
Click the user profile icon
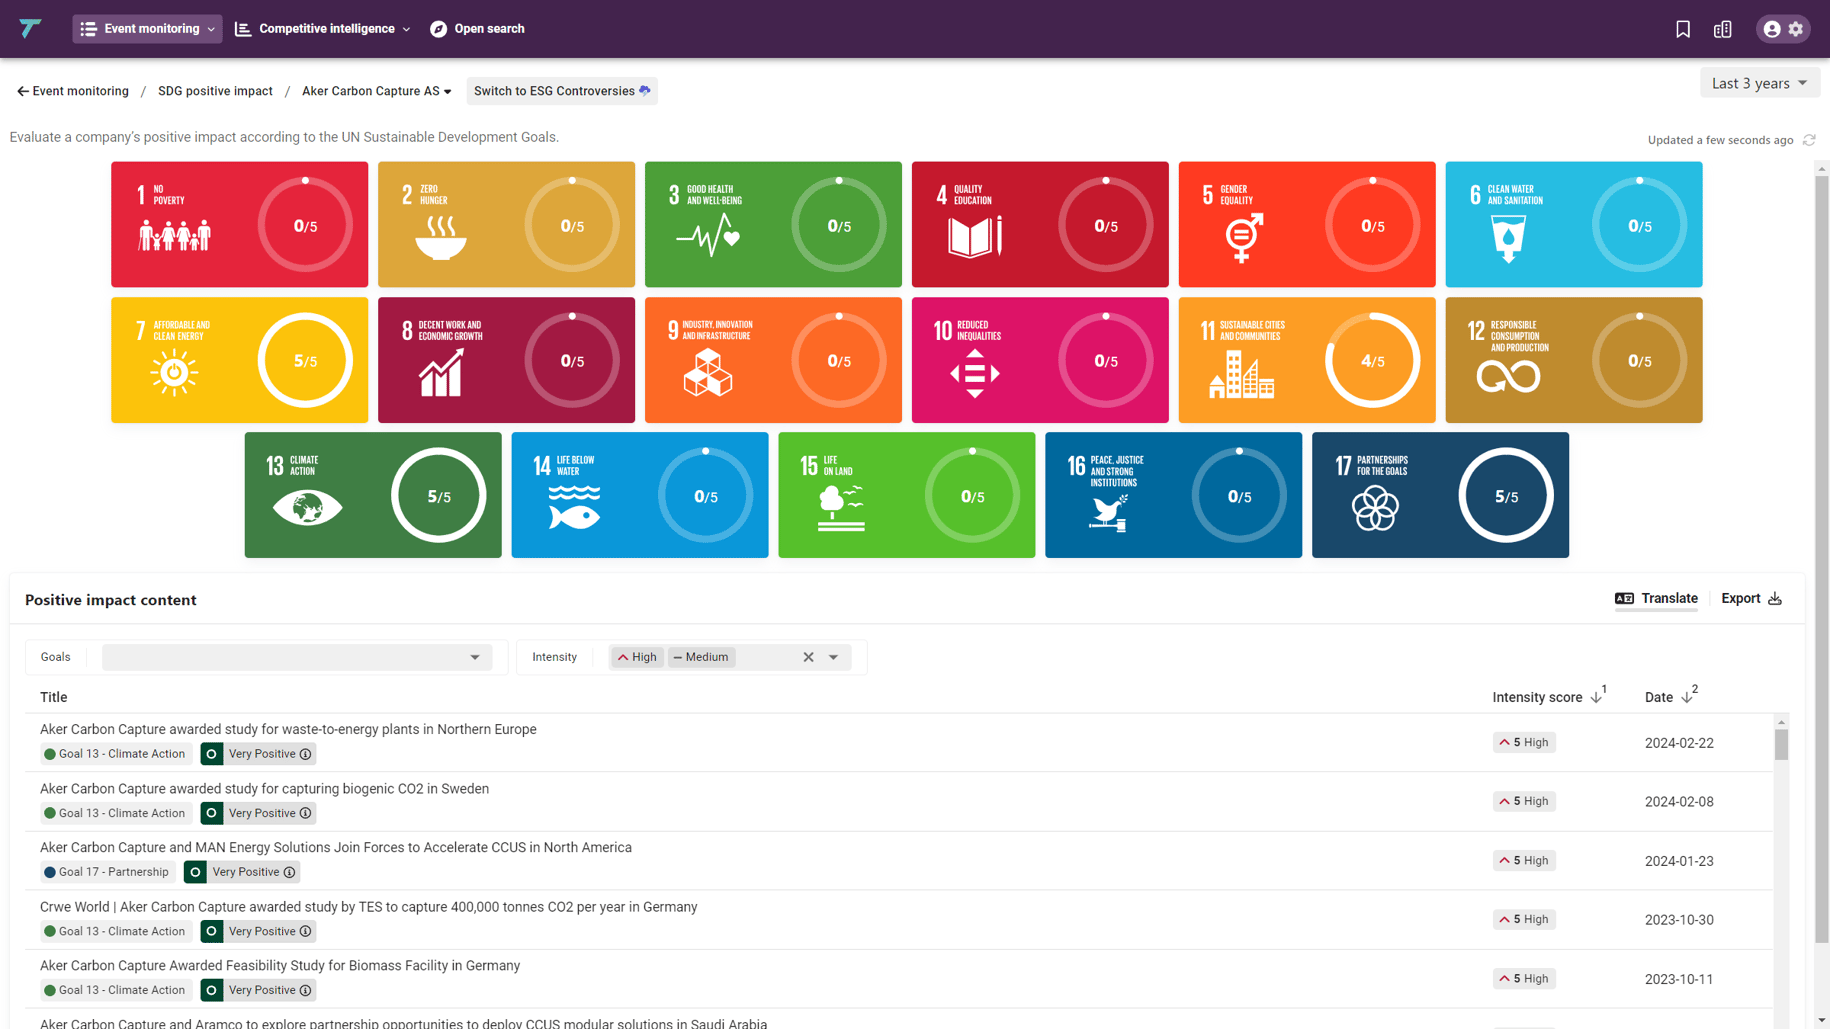(1771, 29)
